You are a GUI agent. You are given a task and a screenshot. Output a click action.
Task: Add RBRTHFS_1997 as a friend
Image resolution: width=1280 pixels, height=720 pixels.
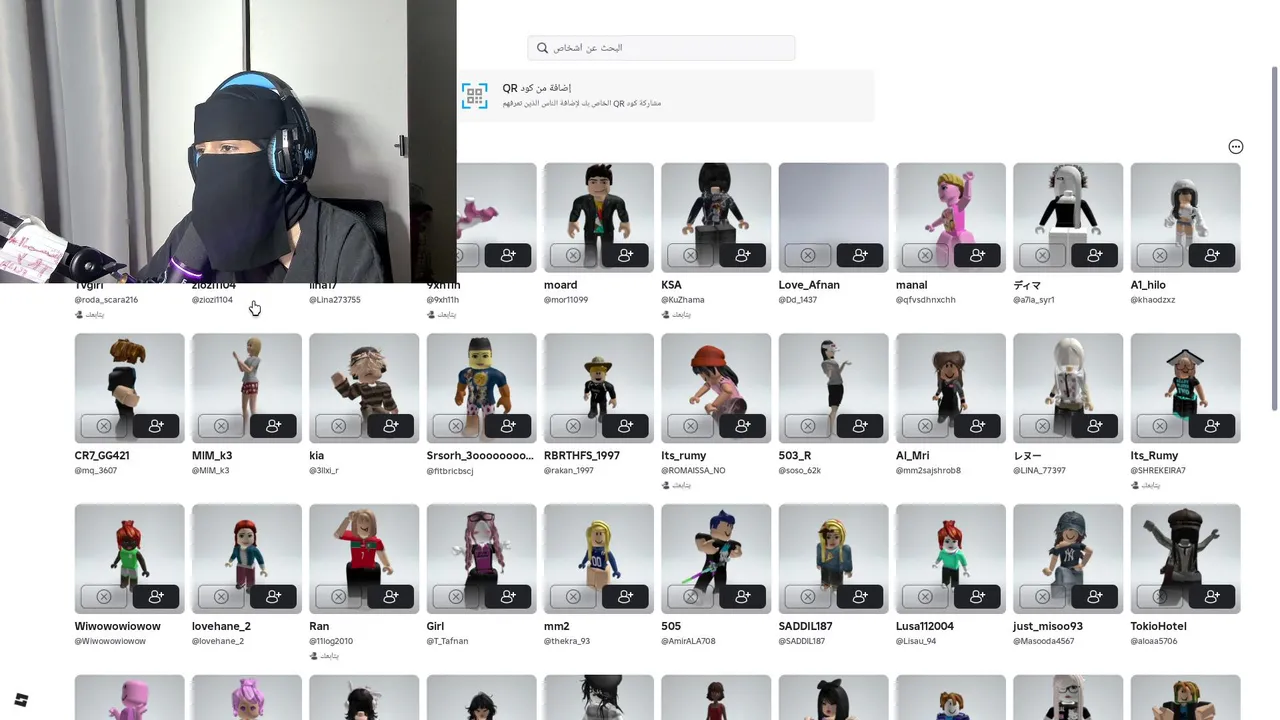click(626, 426)
